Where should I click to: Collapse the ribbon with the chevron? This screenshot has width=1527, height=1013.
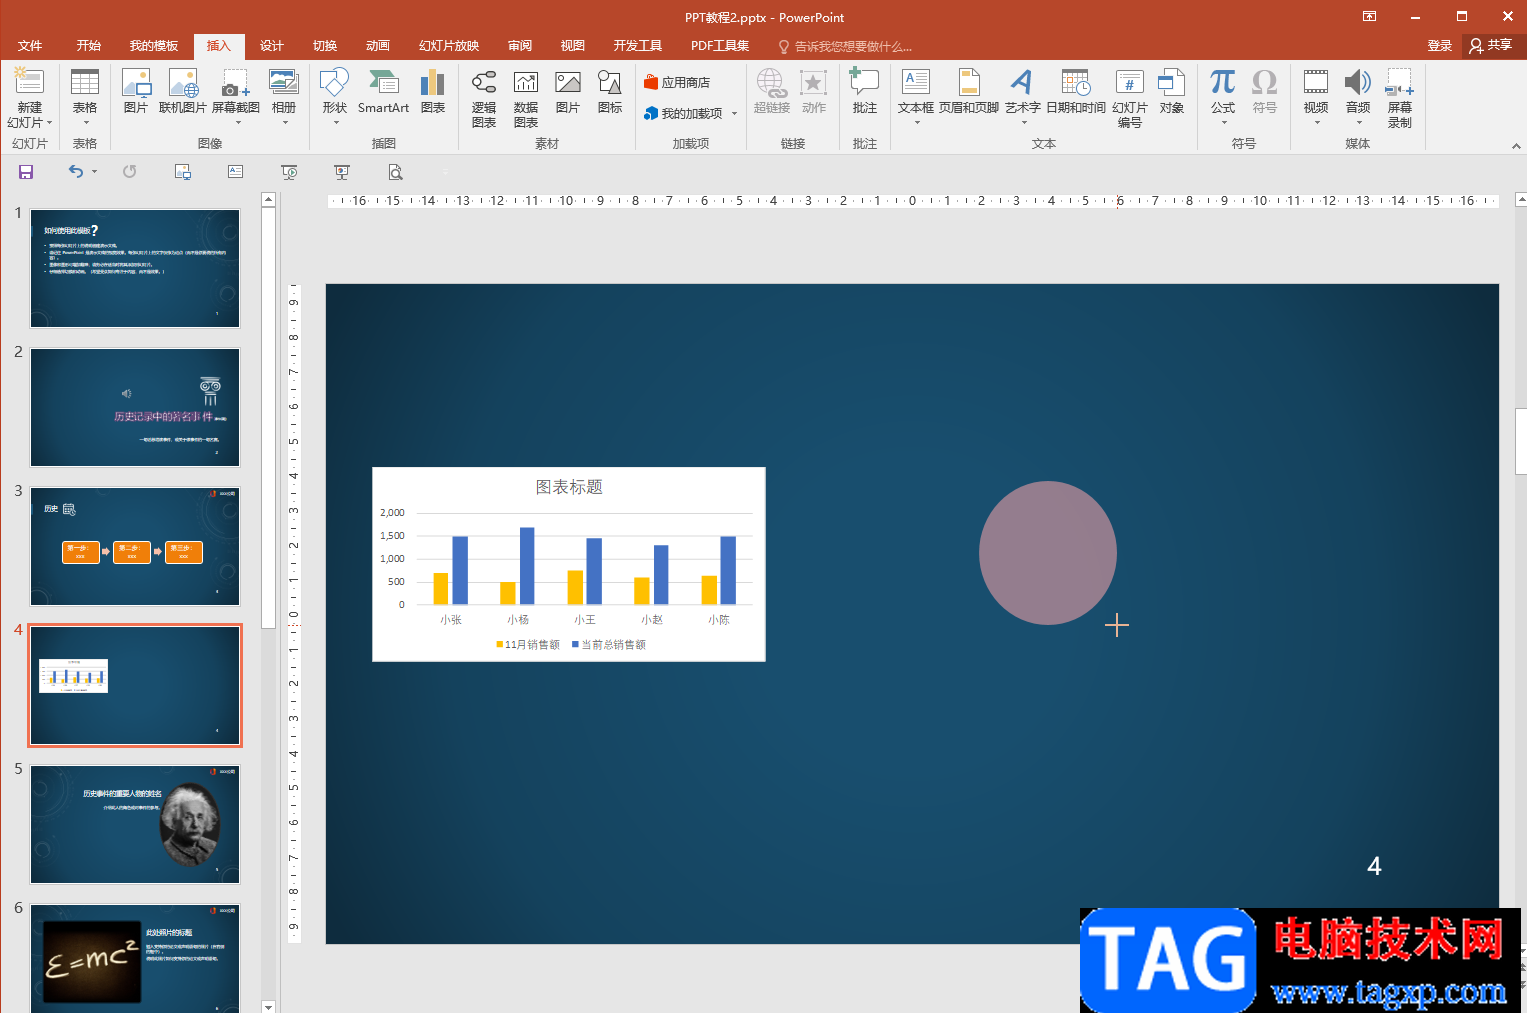(1516, 146)
